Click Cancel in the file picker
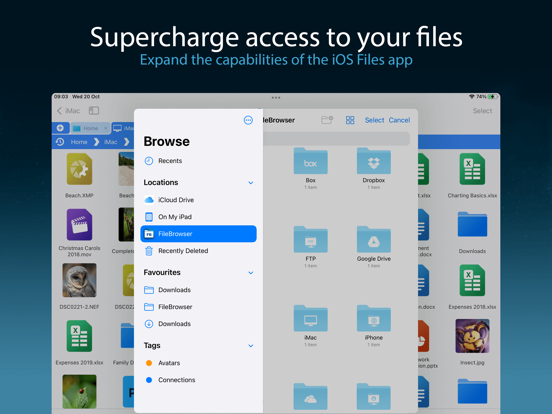The image size is (552, 414). 399,120
